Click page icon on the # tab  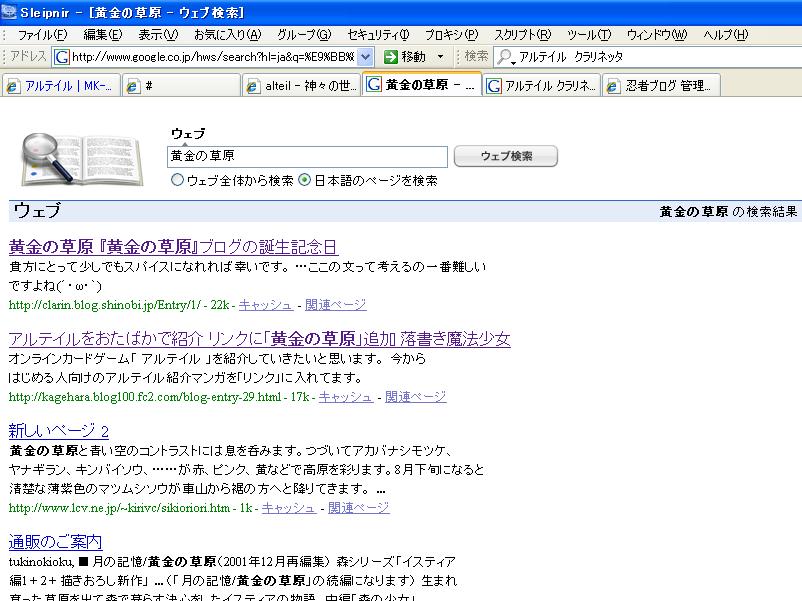click(132, 86)
